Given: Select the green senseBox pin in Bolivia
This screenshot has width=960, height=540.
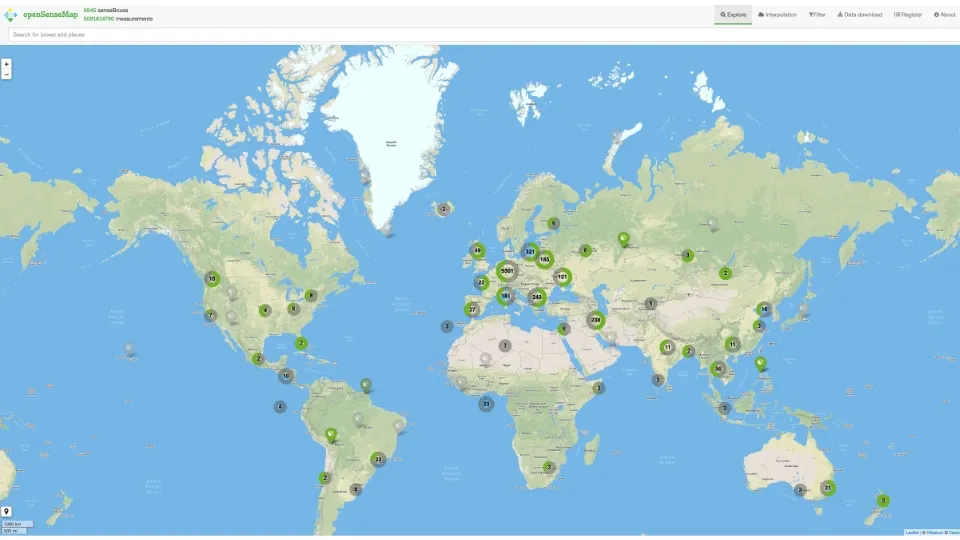Looking at the screenshot, I should pos(331,436).
